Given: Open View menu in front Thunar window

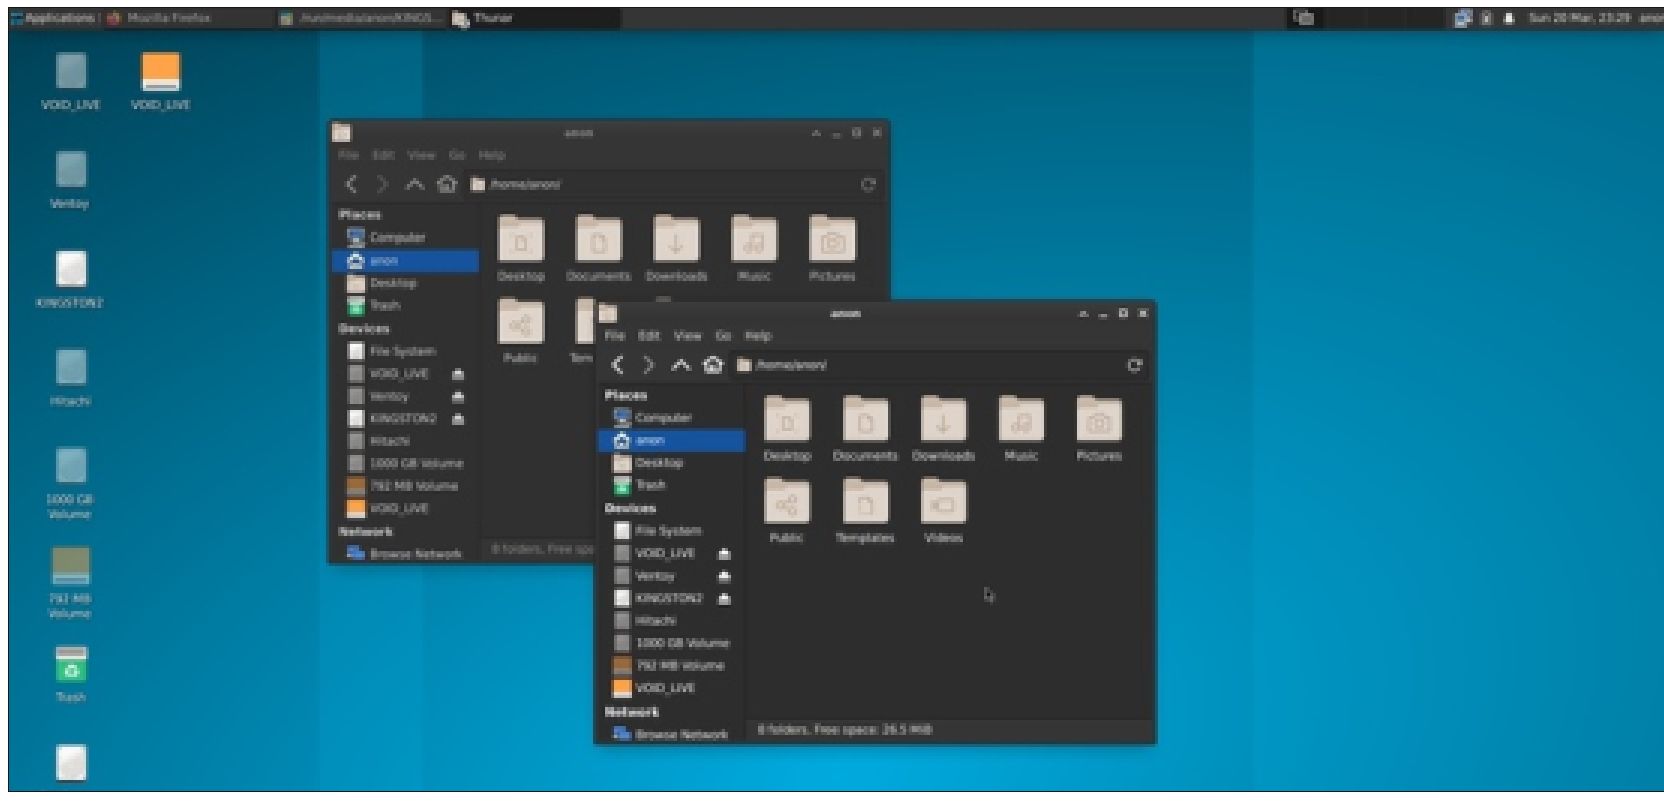Looking at the screenshot, I should (x=687, y=336).
